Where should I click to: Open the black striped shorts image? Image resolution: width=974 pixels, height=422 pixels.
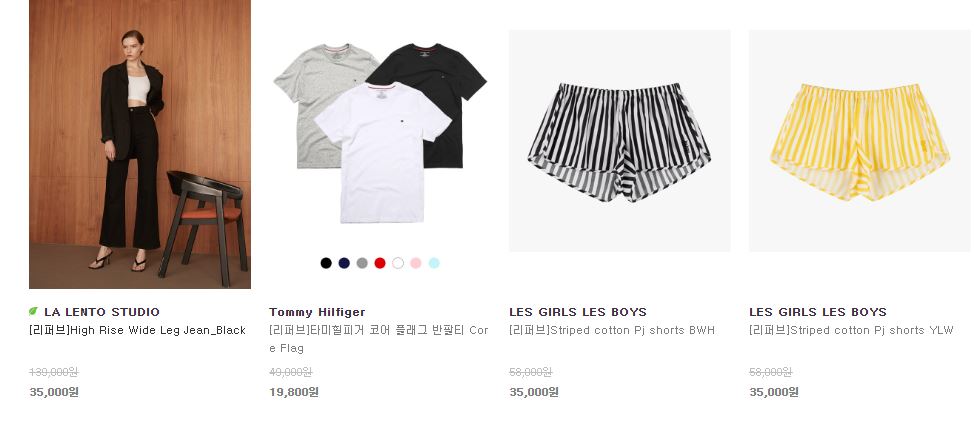click(619, 141)
